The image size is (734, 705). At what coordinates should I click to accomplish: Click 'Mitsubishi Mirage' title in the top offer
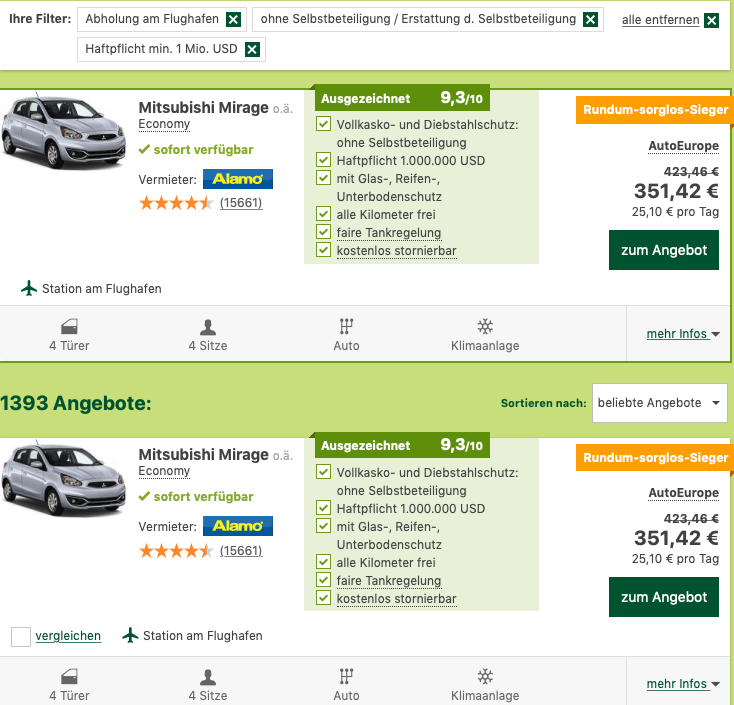coord(204,107)
